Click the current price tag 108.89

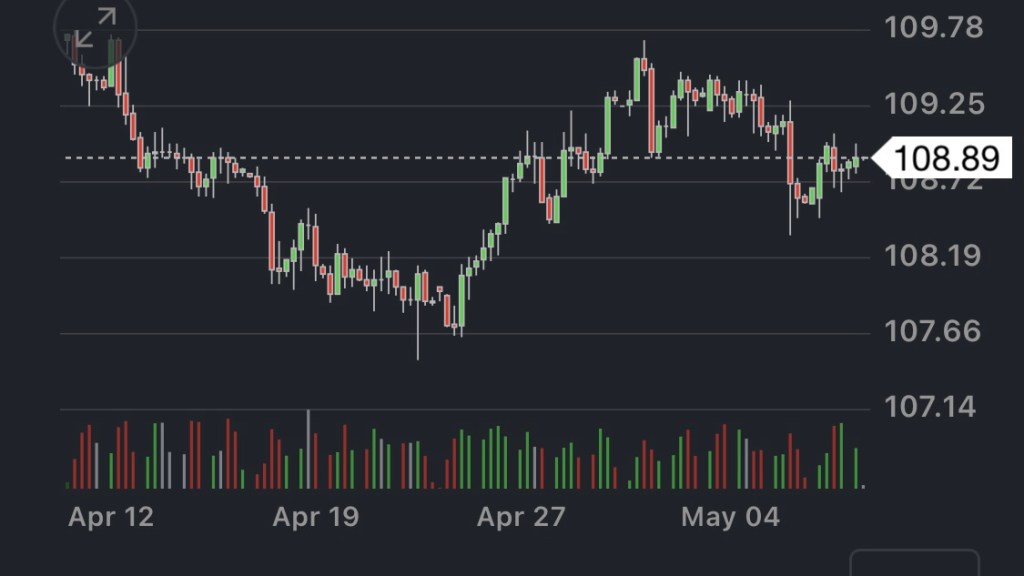pyautogui.click(x=945, y=158)
